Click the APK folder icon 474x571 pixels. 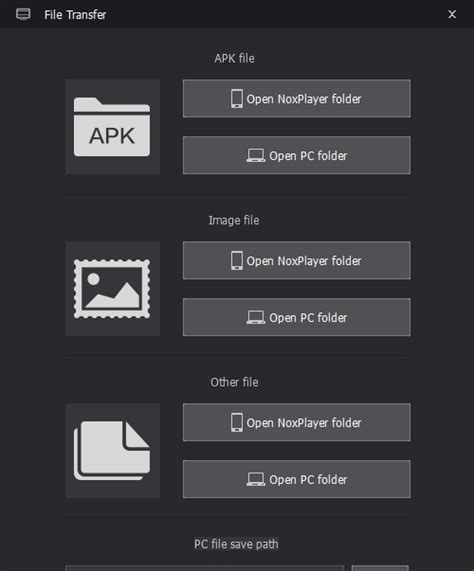coord(112,127)
